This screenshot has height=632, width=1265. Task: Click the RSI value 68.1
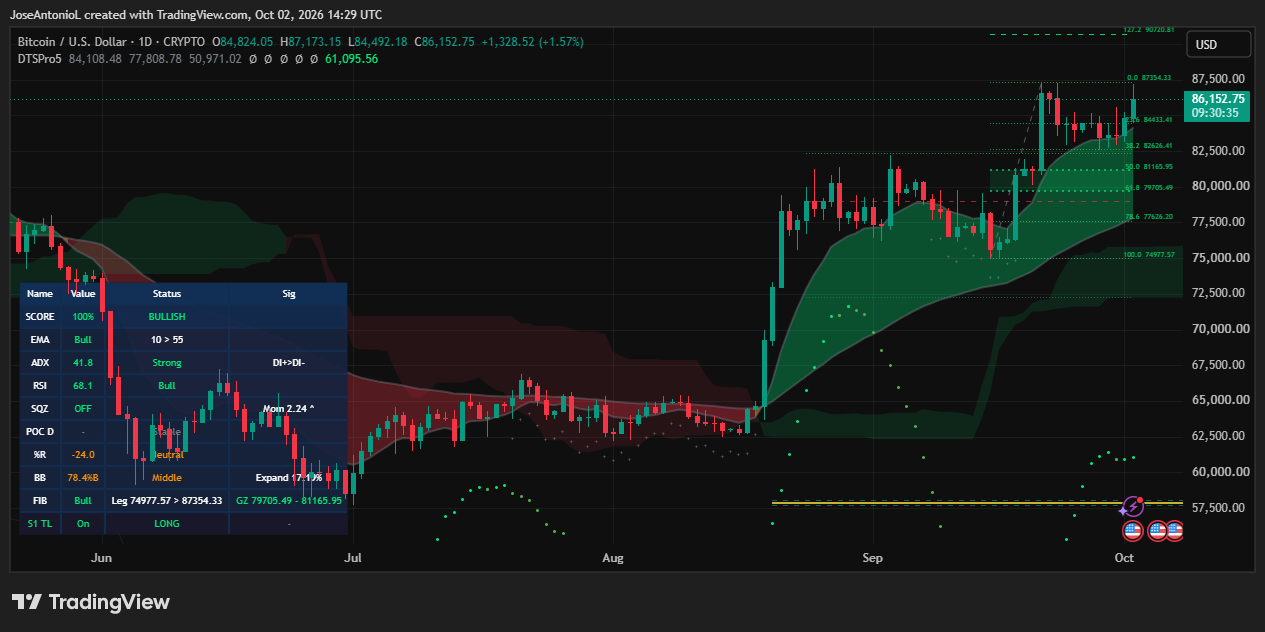click(83, 386)
